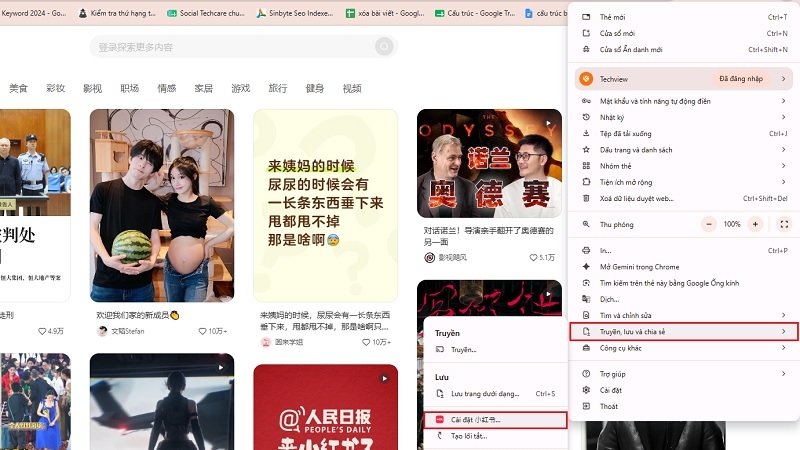
Task: Switch to Social Techcare browser tab
Action: click(206, 13)
